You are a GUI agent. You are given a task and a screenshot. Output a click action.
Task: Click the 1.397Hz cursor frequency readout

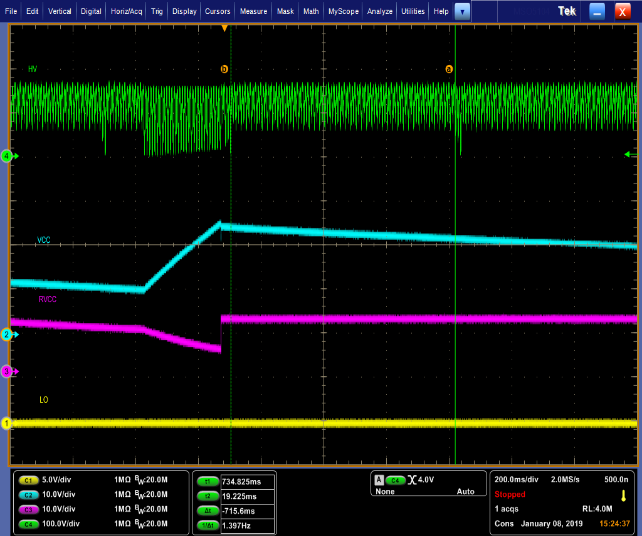tap(236, 524)
